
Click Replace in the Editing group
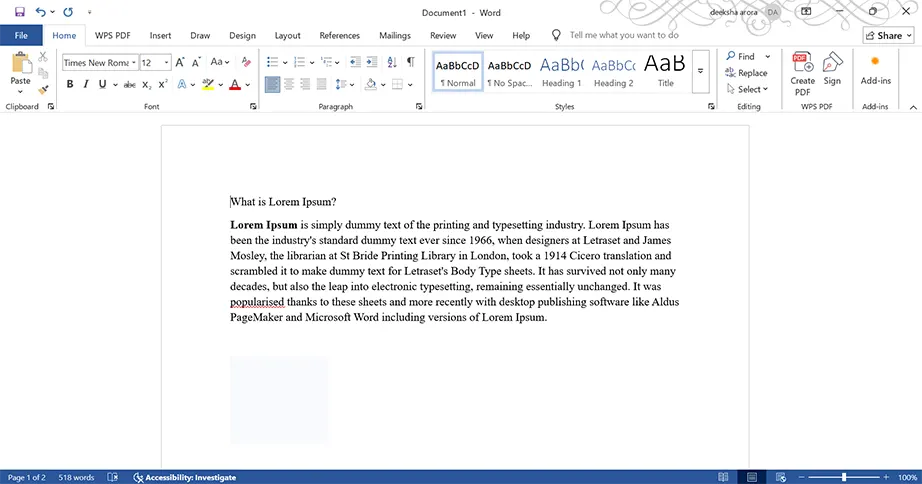pyautogui.click(x=746, y=73)
